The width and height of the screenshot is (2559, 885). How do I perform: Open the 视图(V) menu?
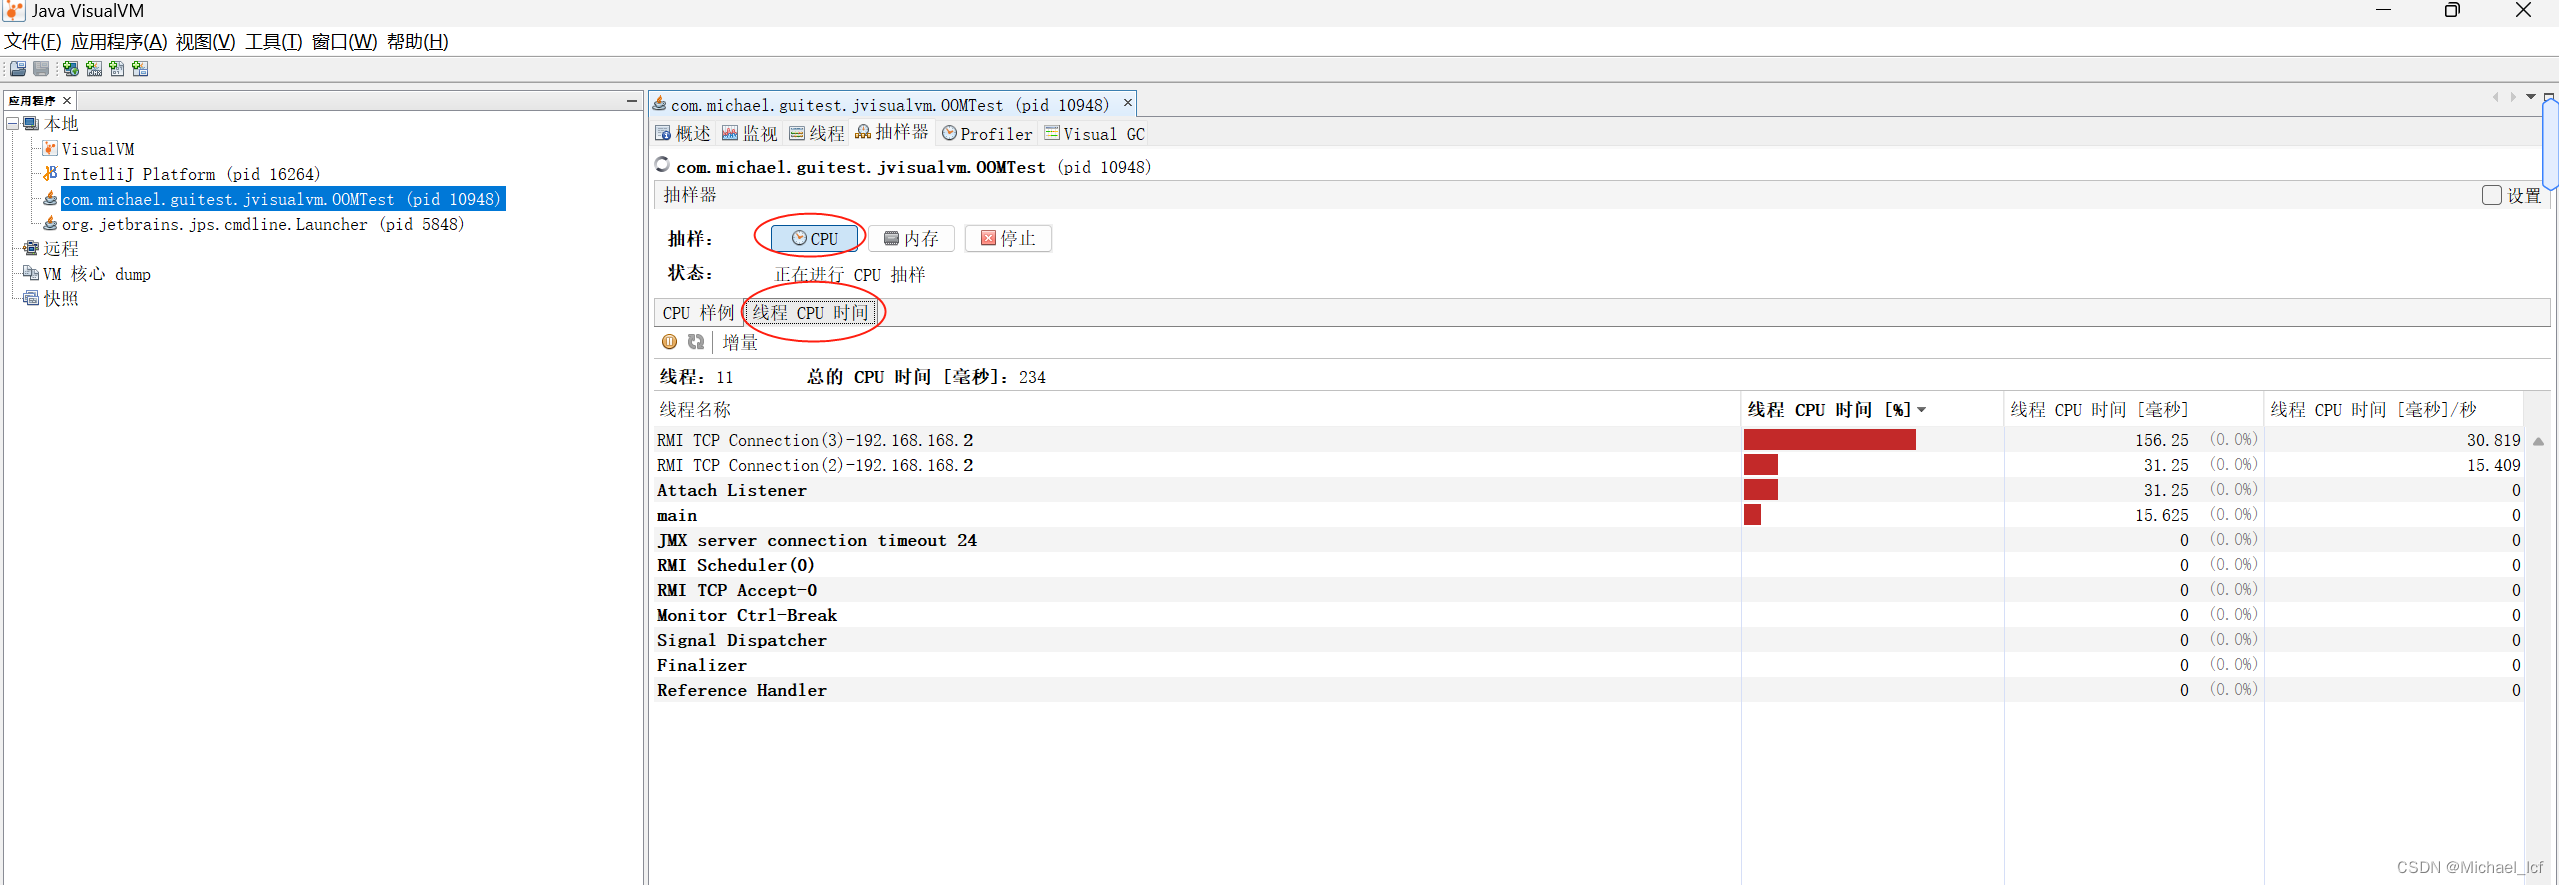pos(205,42)
